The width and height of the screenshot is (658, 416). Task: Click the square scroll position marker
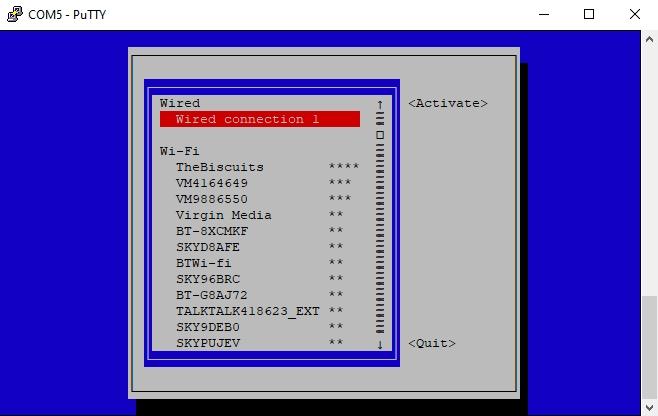[x=380, y=135]
